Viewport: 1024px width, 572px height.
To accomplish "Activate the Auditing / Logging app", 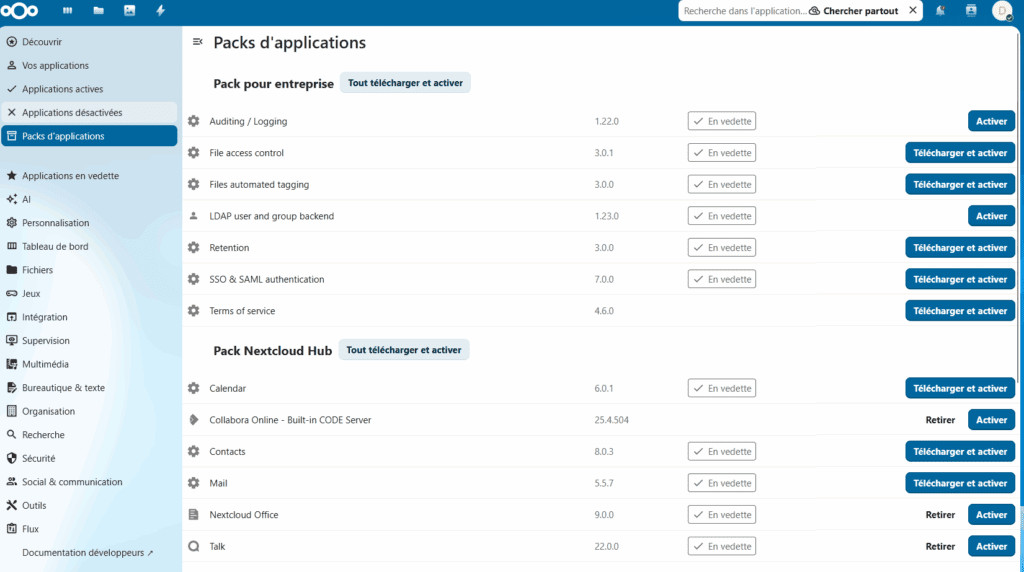I will [991, 121].
